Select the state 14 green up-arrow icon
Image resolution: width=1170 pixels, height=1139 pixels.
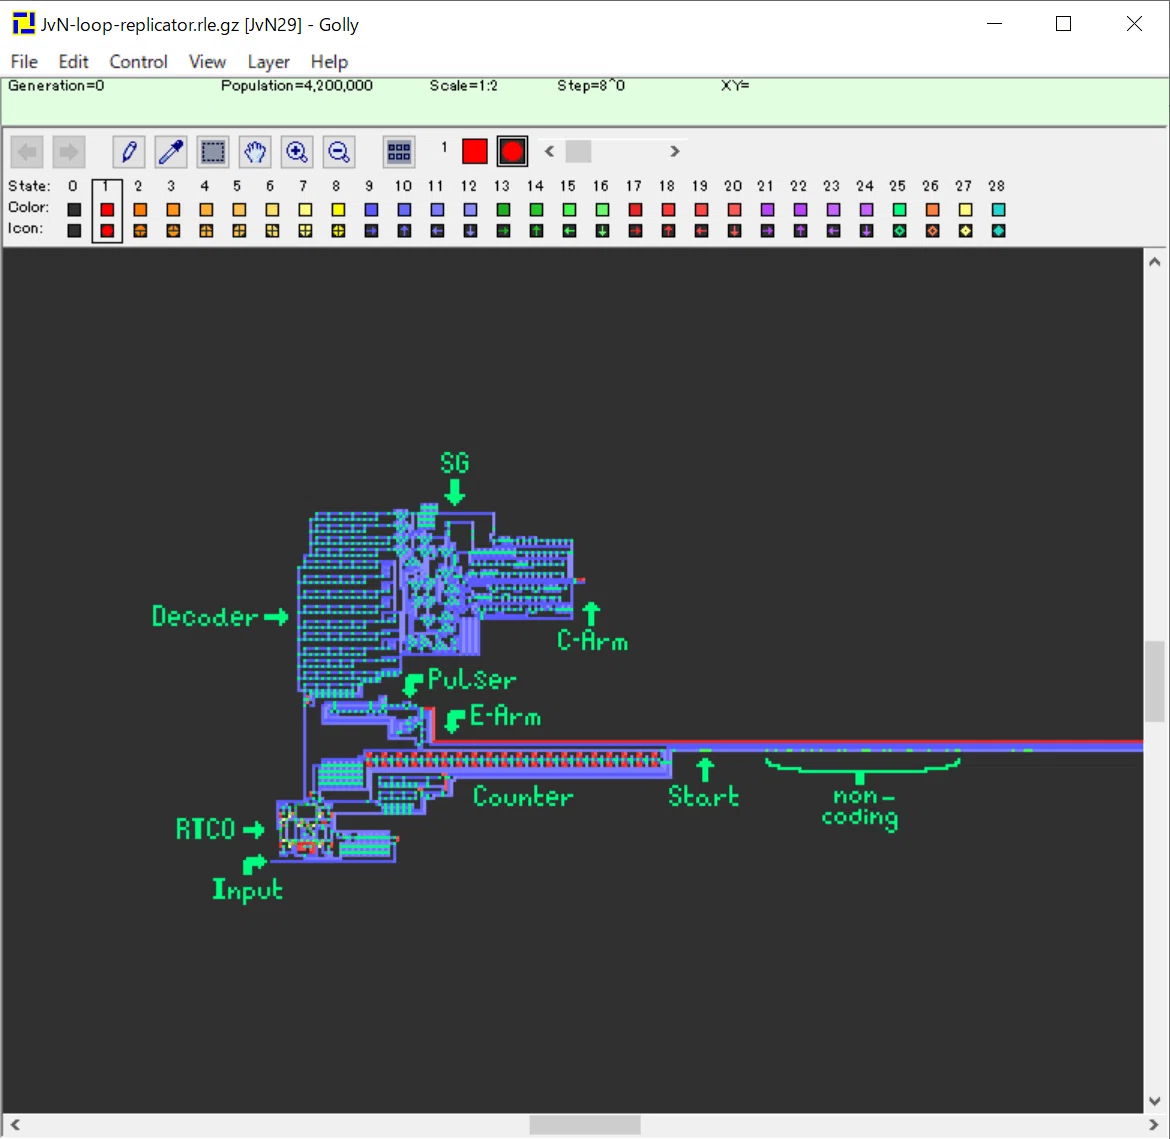(536, 231)
